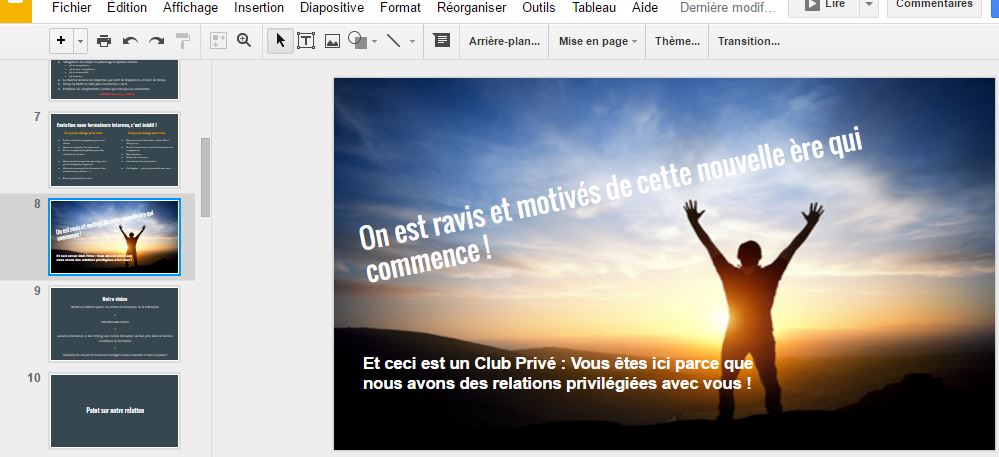999x457 pixels.
Task: Open the Format menu
Action: click(400, 8)
